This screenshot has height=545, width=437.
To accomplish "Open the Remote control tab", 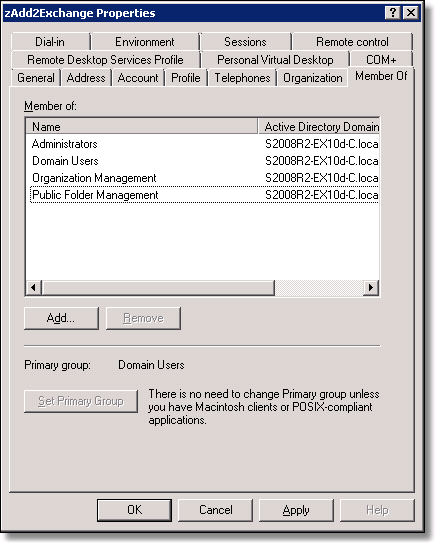I will [x=352, y=42].
